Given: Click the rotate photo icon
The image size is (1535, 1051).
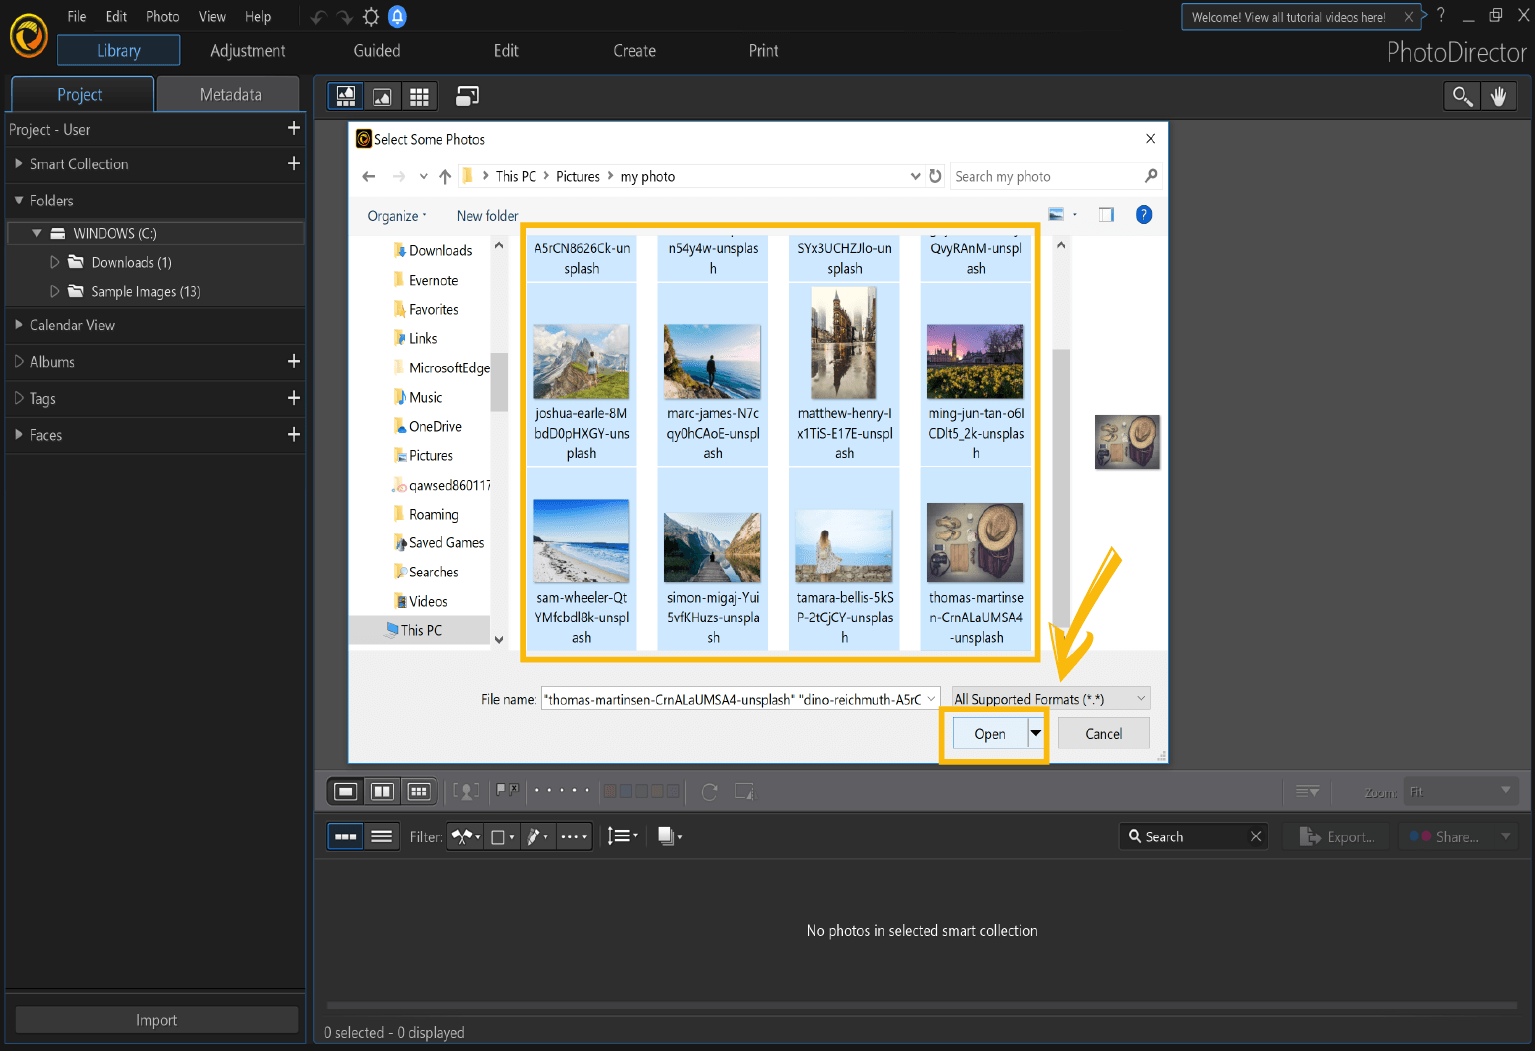Looking at the screenshot, I should (x=709, y=791).
